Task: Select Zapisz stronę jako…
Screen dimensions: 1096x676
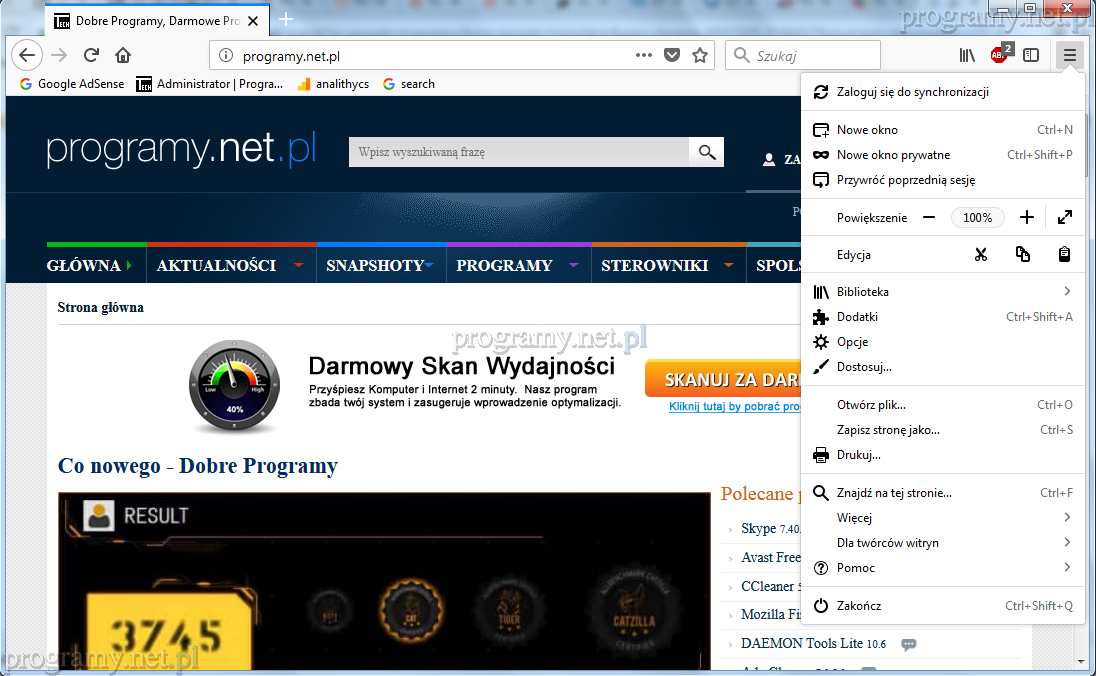Action: pyautogui.click(x=943, y=430)
